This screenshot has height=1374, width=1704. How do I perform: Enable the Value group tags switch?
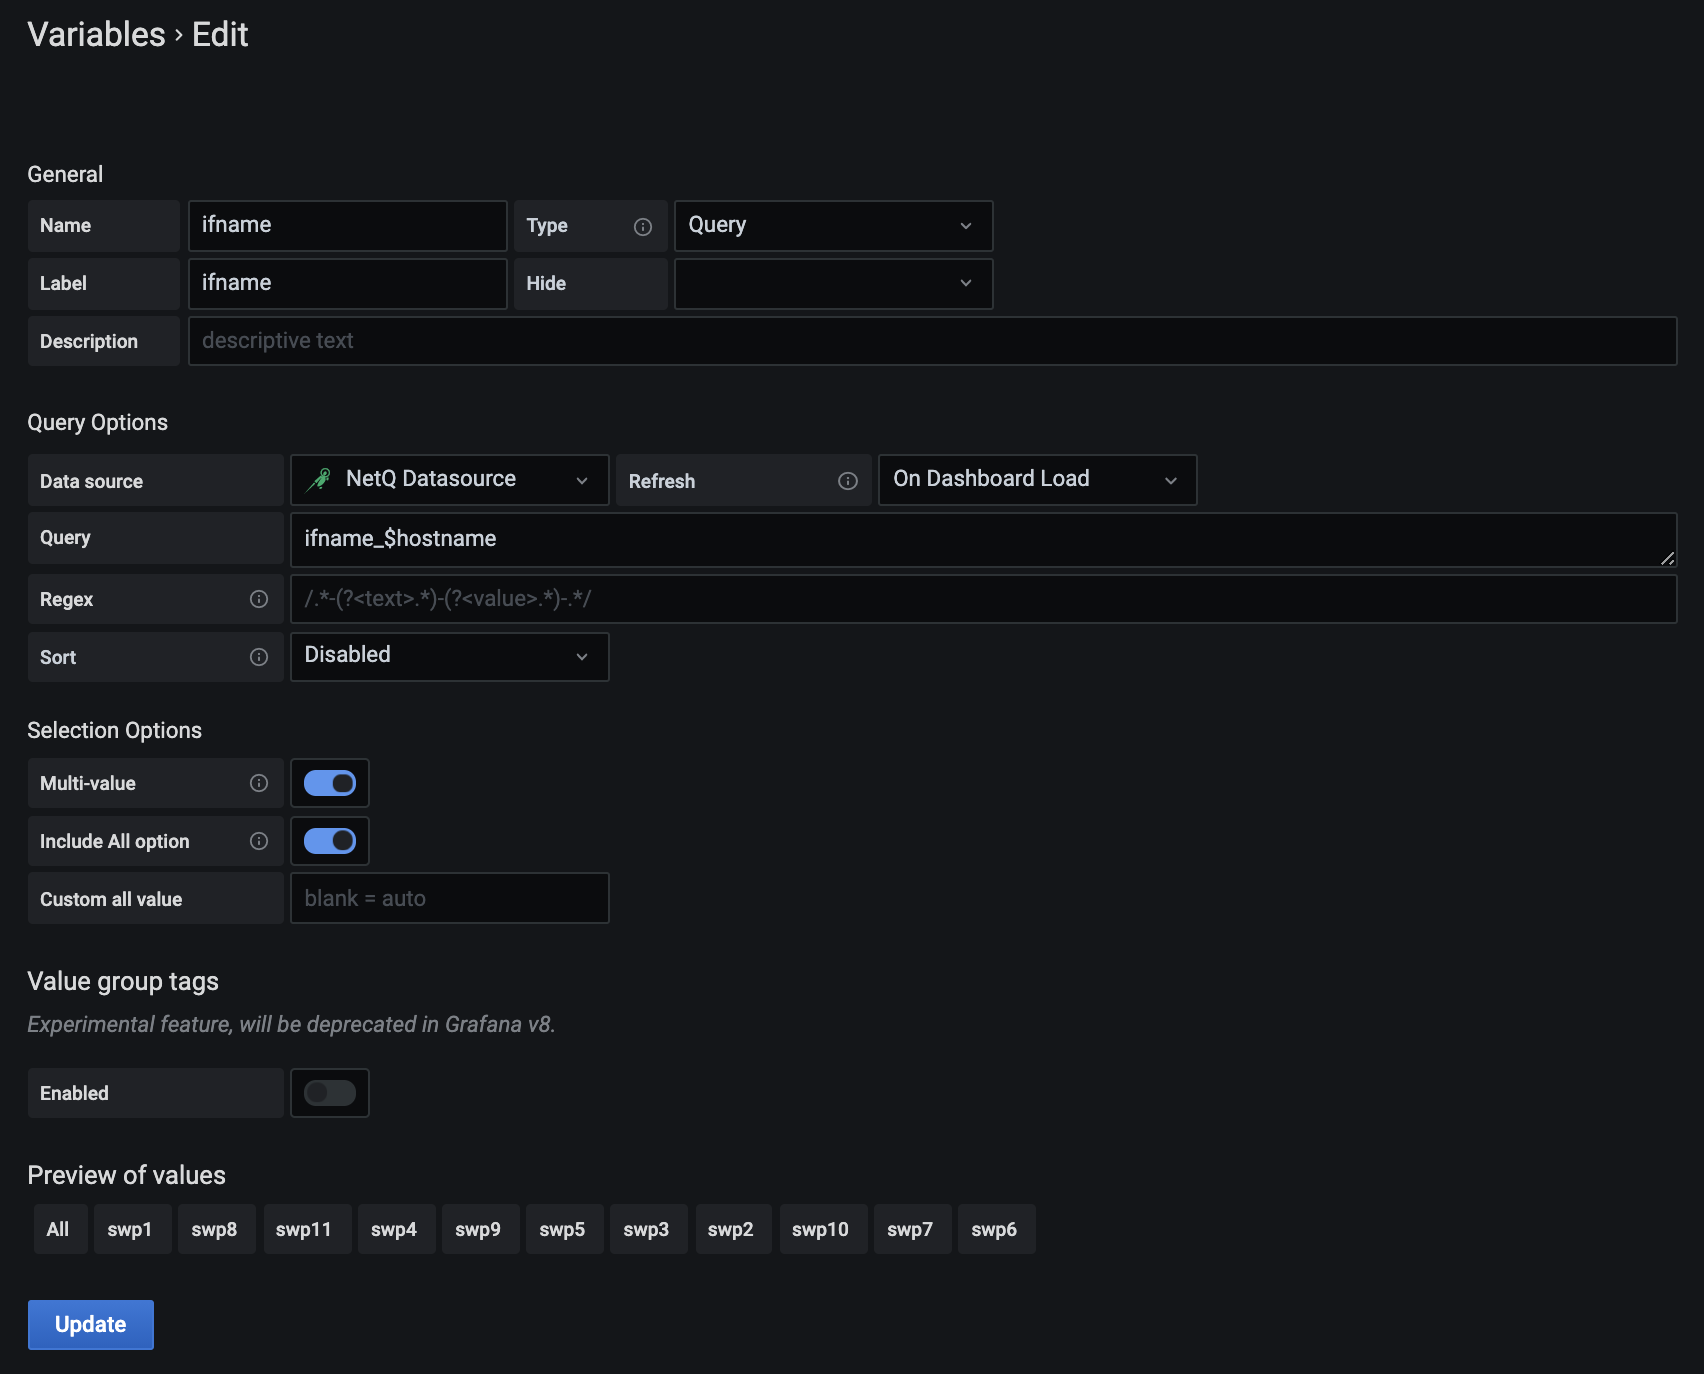tap(330, 1093)
